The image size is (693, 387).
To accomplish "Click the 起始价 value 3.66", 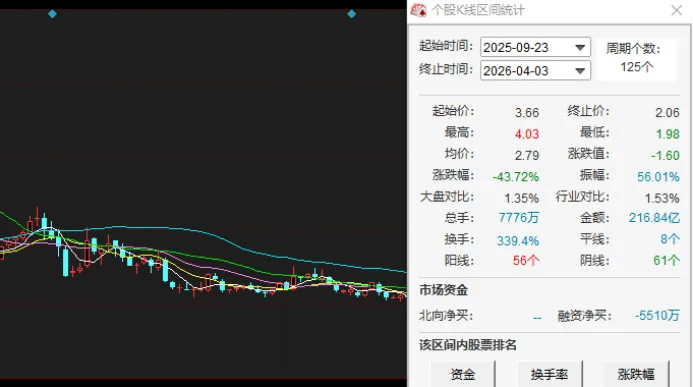I will pos(527,113).
